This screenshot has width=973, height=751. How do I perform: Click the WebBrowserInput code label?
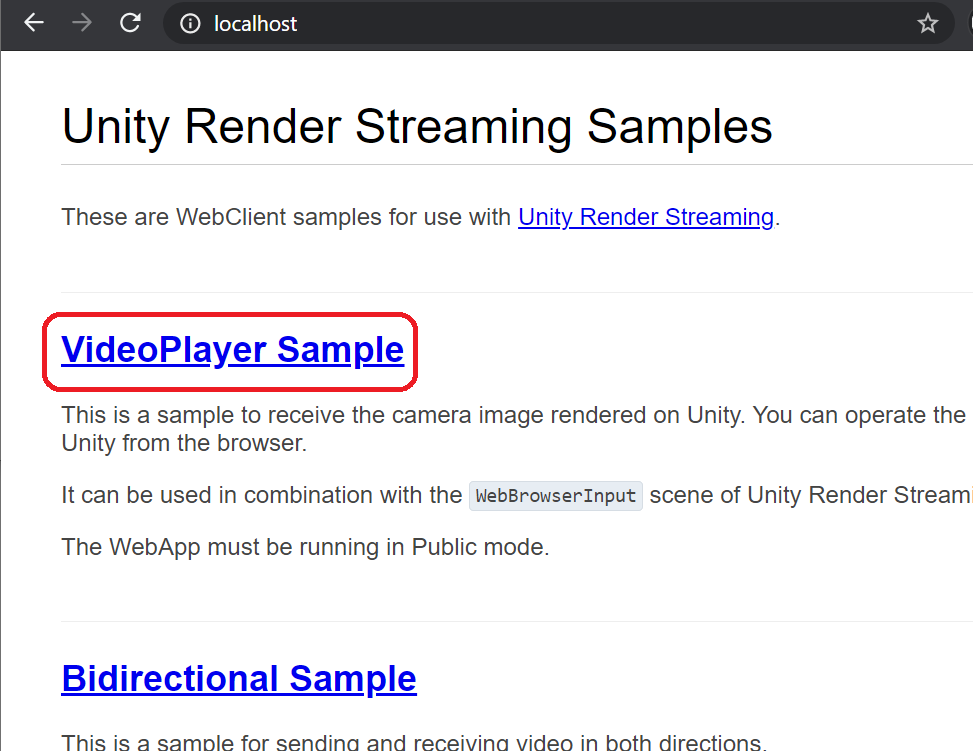point(556,496)
